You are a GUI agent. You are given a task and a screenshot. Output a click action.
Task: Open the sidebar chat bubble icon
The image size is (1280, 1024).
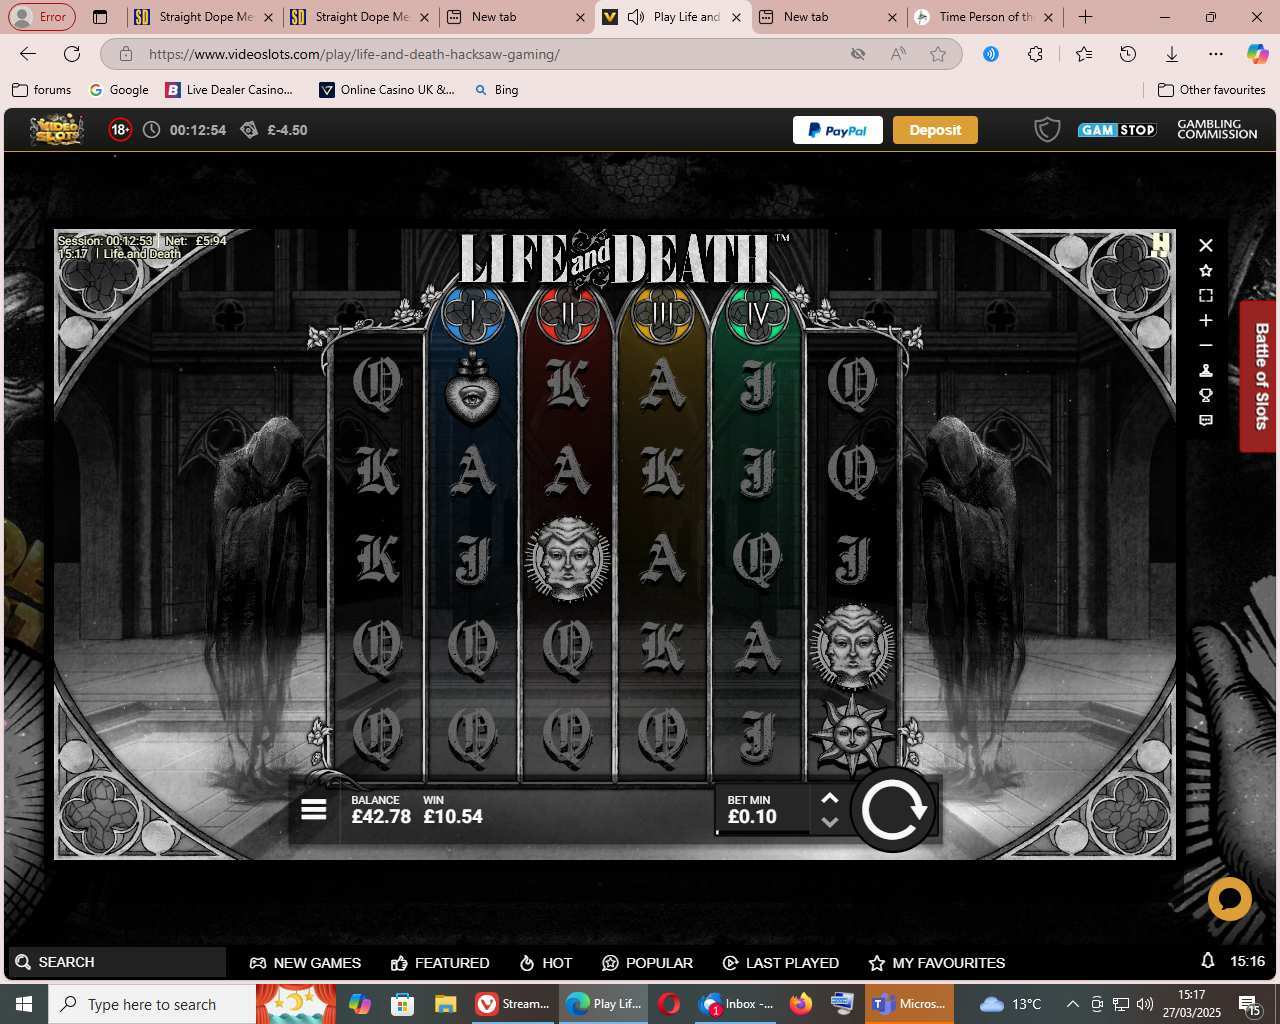(1206, 421)
